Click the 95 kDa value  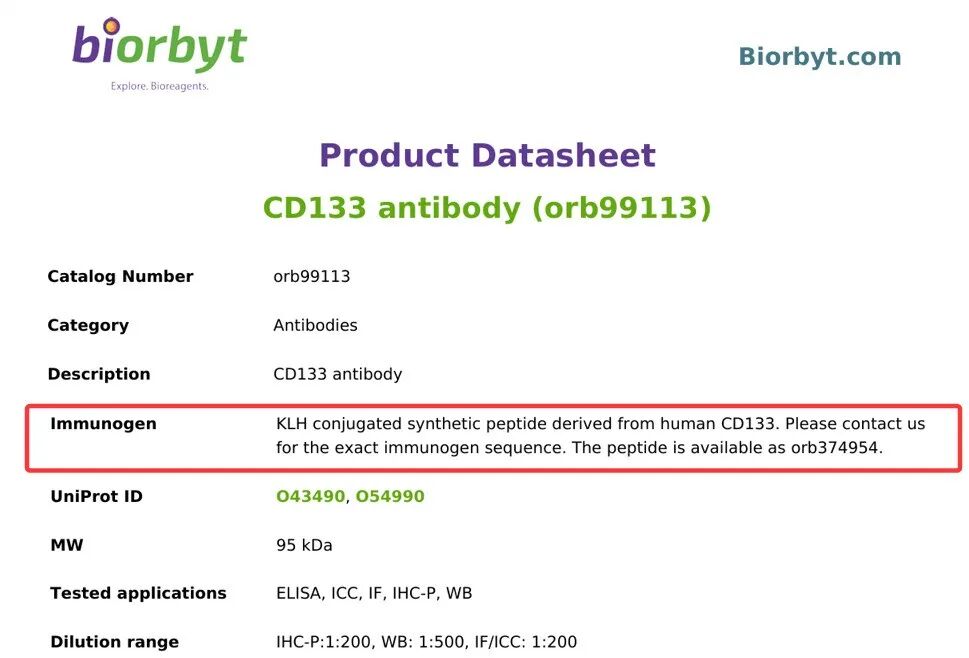click(x=304, y=546)
